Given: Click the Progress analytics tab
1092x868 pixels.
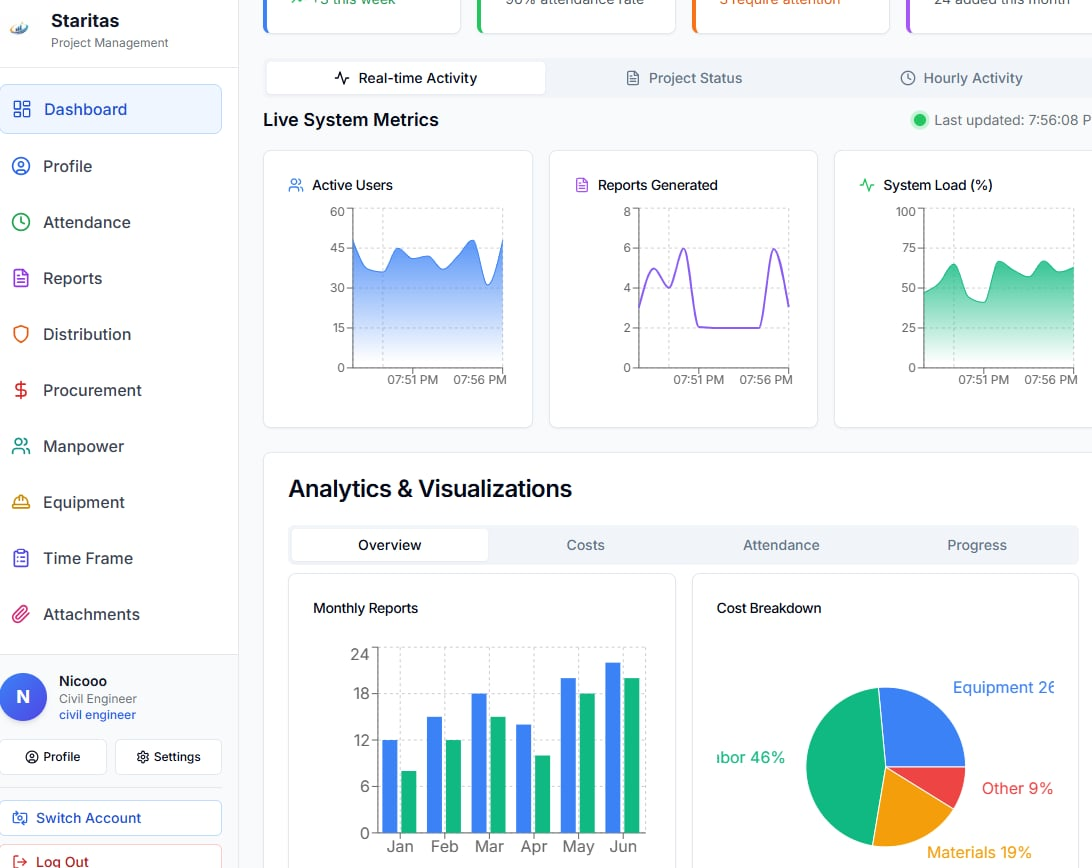Looking at the screenshot, I should 976,545.
